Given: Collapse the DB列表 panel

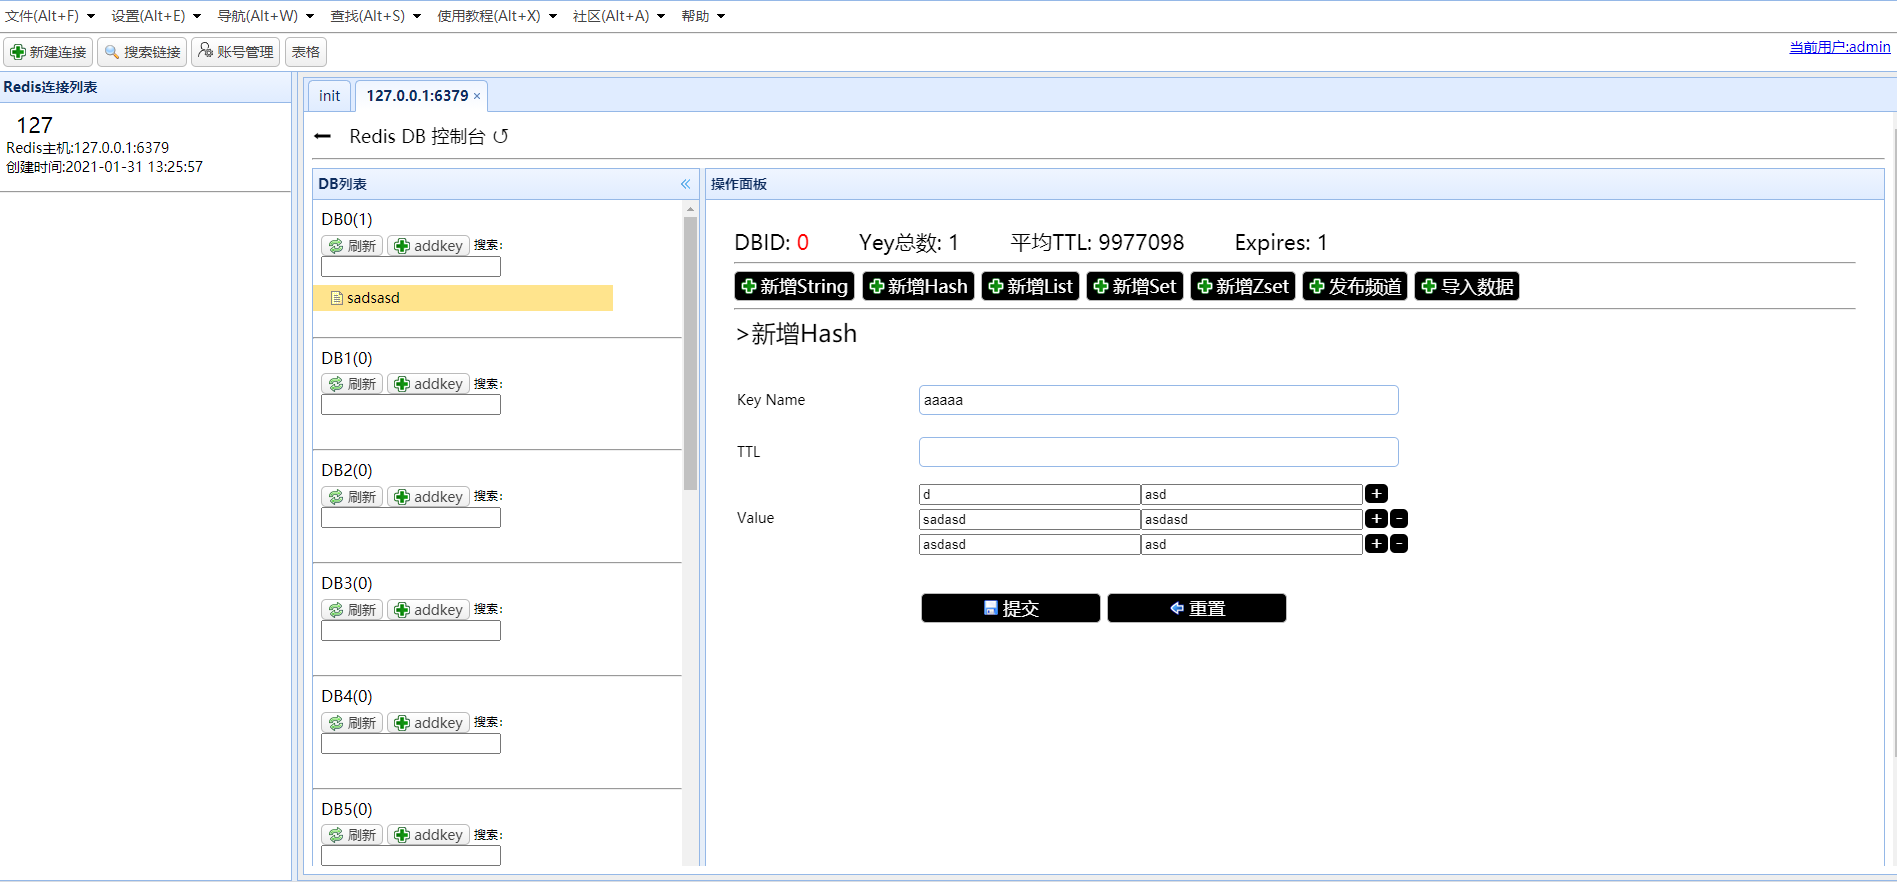Looking at the screenshot, I should [x=685, y=184].
